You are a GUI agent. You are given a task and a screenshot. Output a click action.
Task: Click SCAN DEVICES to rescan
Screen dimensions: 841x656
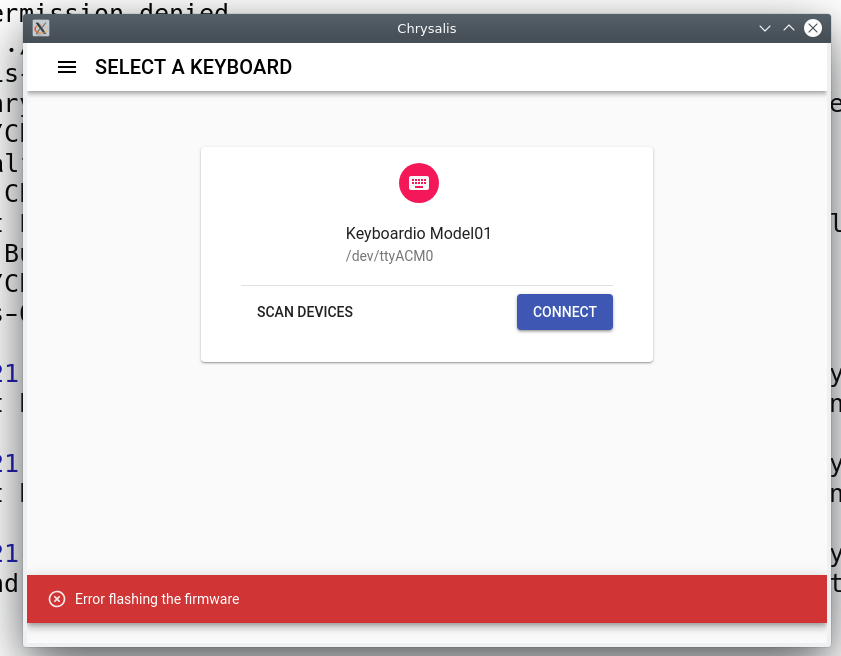point(305,312)
